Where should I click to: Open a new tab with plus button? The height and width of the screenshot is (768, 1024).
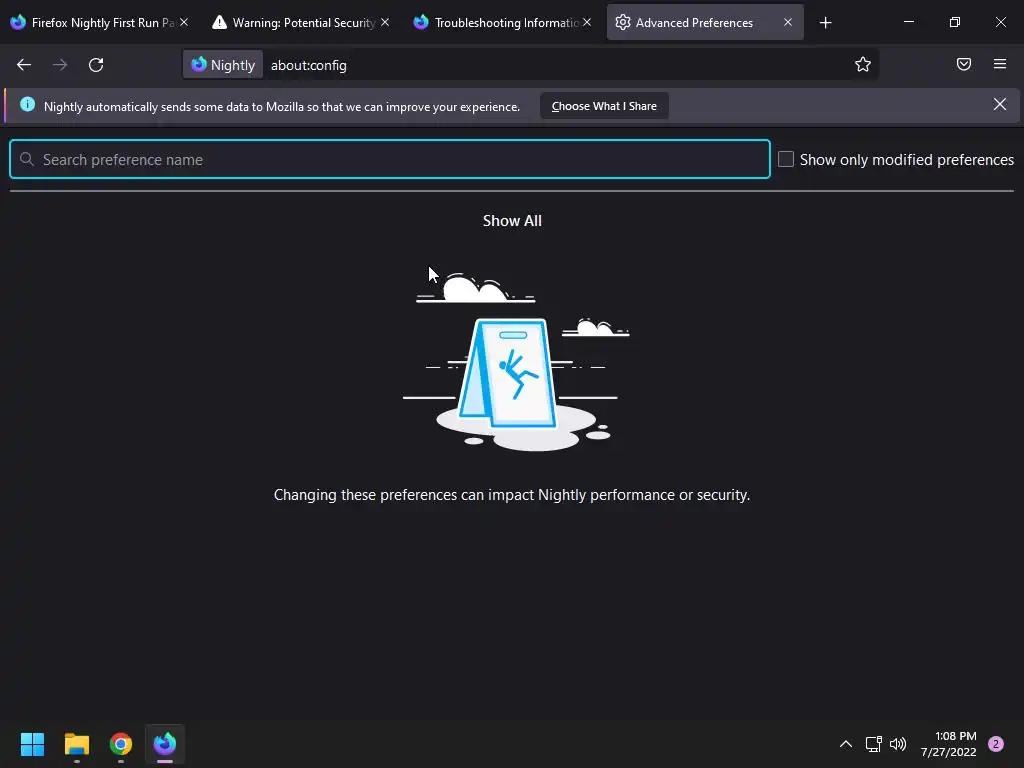[825, 23]
